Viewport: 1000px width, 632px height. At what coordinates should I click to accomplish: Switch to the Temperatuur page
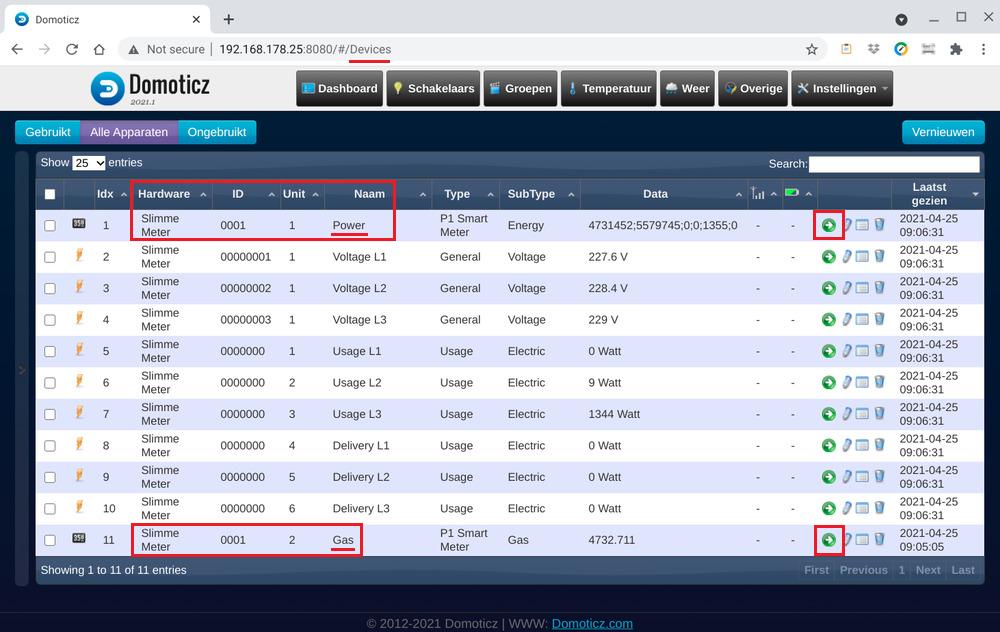(x=608, y=88)
